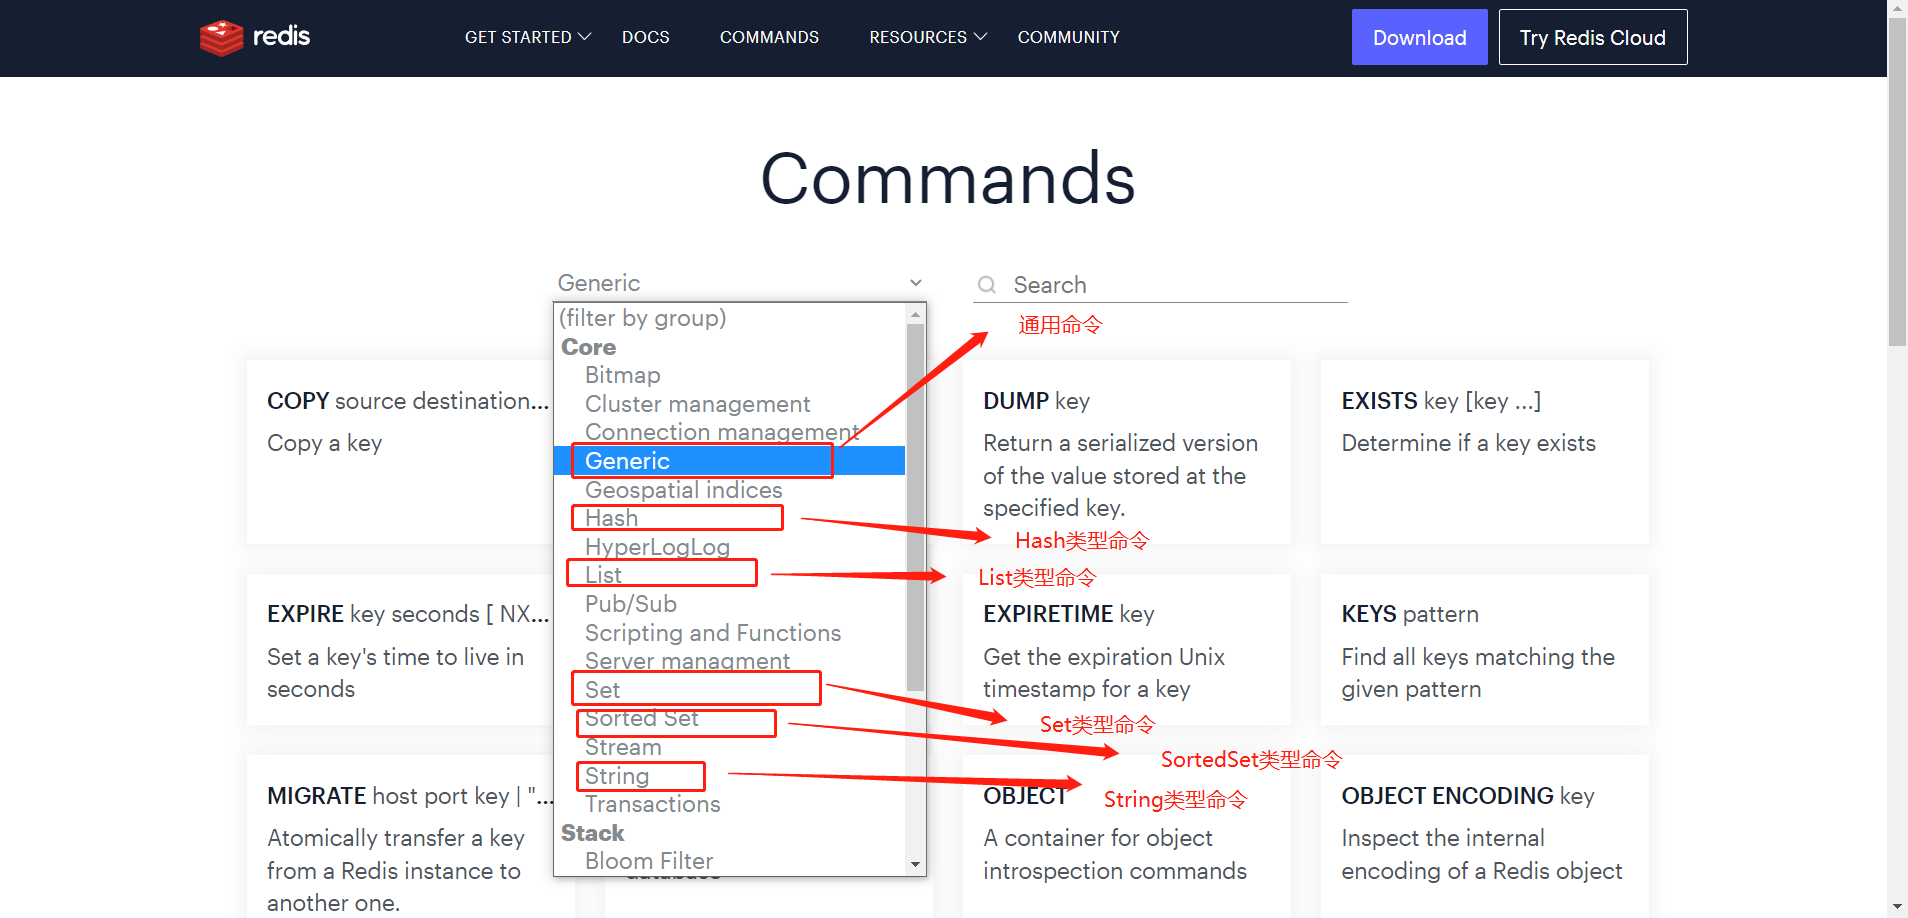The height and width of the screenshot is (918, 1908).
Task: Click the Download button
Action: click(1419, 37)
